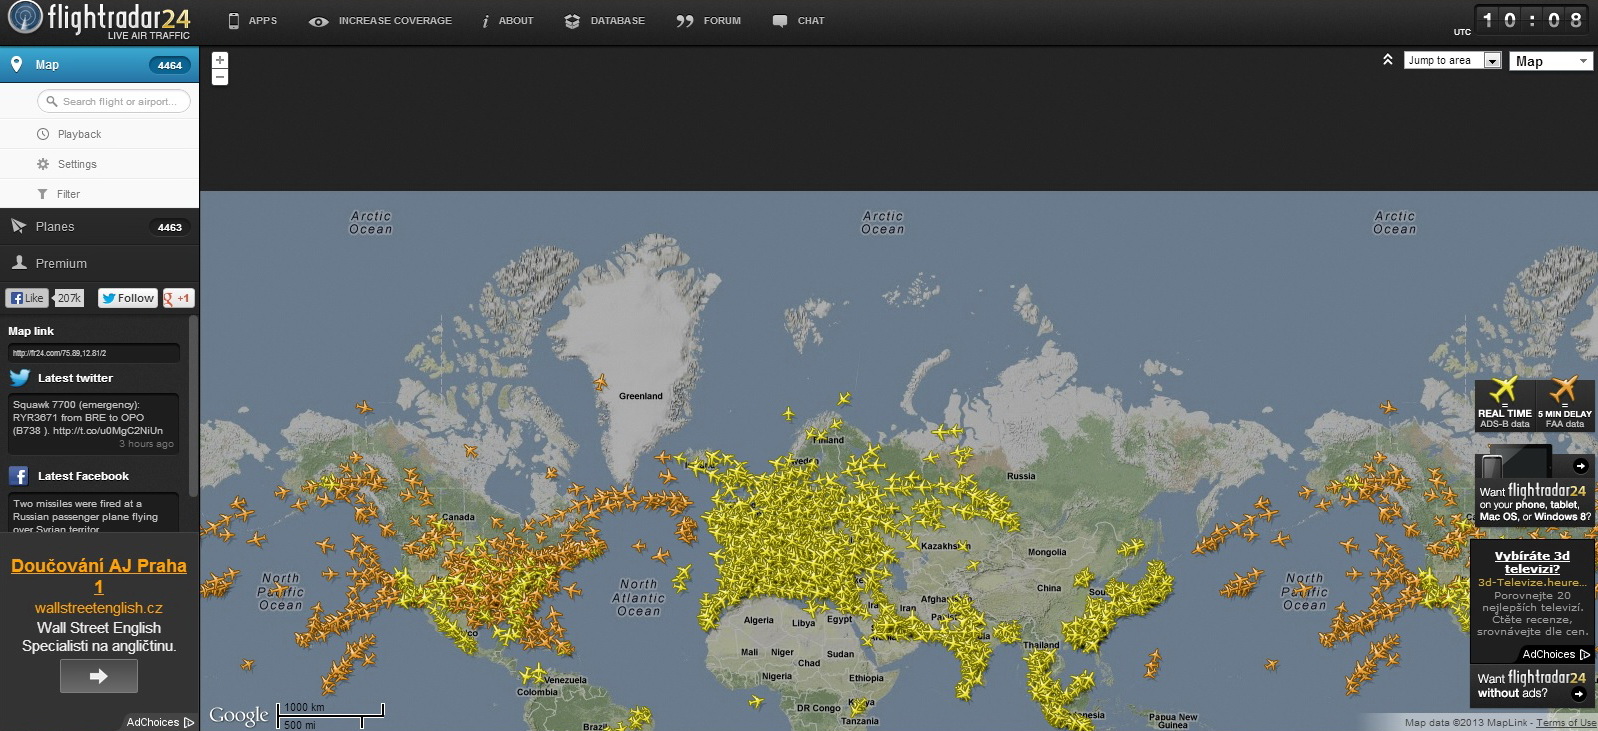Click the 4463 planes count badge
Viewport: 1598px width, 731px height.
pos(170,227)
